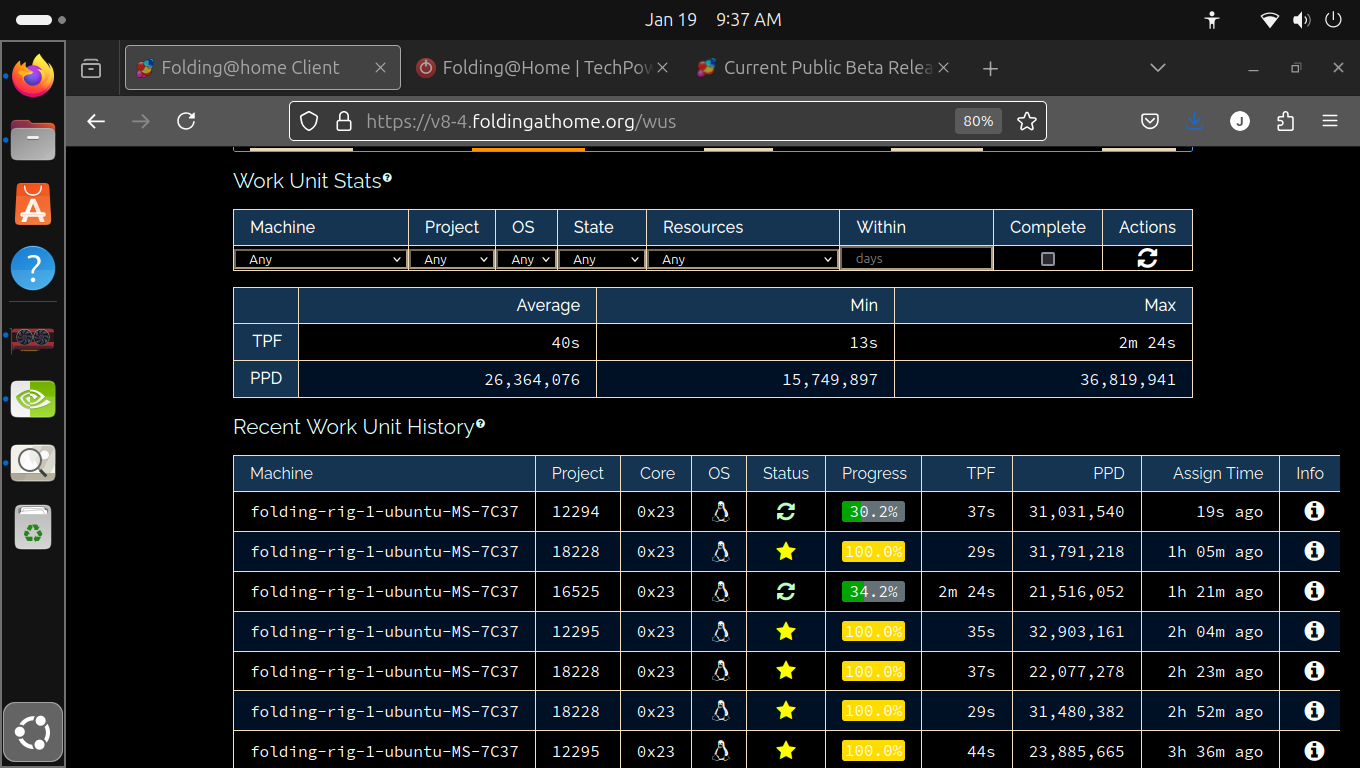This screenshot has width=1360, height=768.
Task: Click the Linux penguin icon for project 16525
Action: point(720,591)
